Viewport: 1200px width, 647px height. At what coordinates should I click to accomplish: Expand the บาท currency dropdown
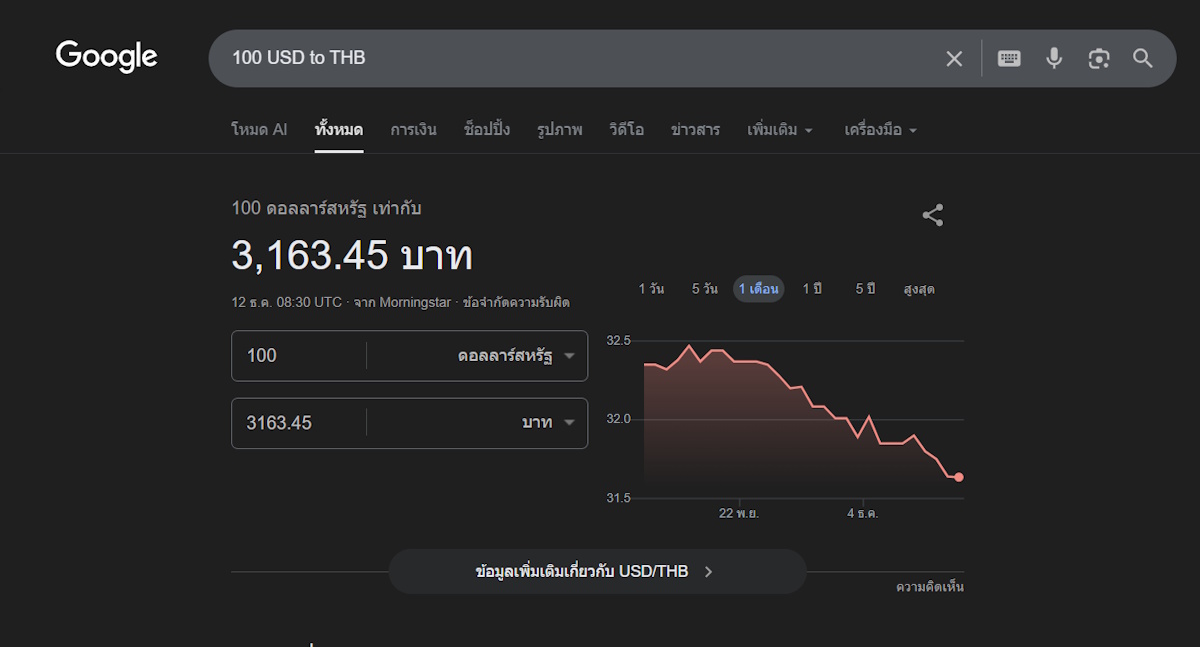click(x=548, y=423)
